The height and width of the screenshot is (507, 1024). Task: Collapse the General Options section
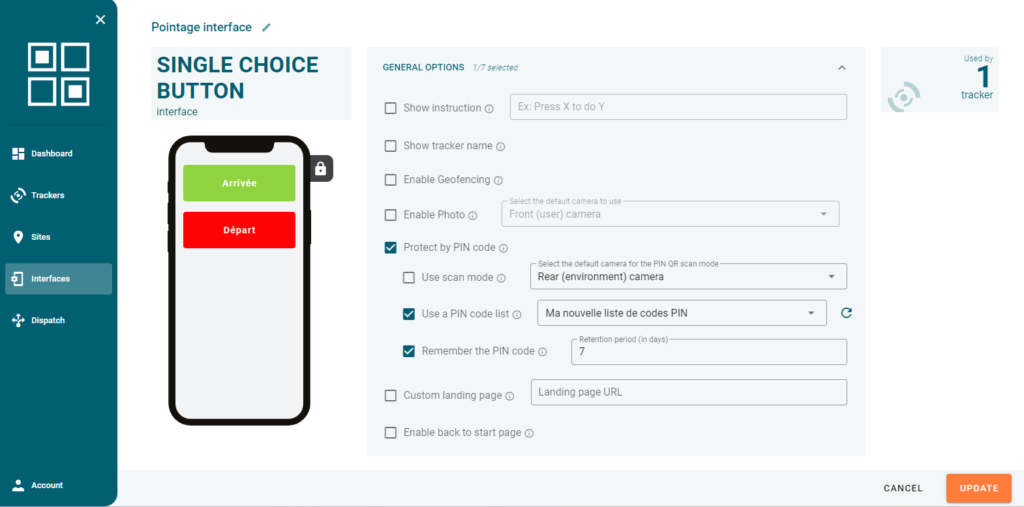pyautogui.click(x=842, y=67)
